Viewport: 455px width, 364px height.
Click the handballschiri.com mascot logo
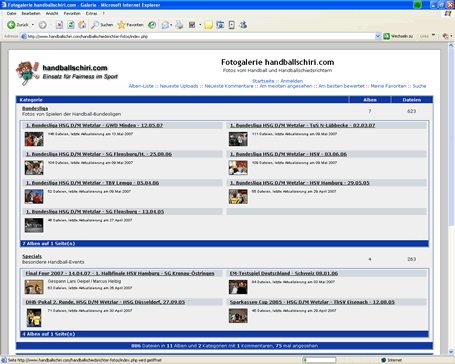[x=27, y=72]
